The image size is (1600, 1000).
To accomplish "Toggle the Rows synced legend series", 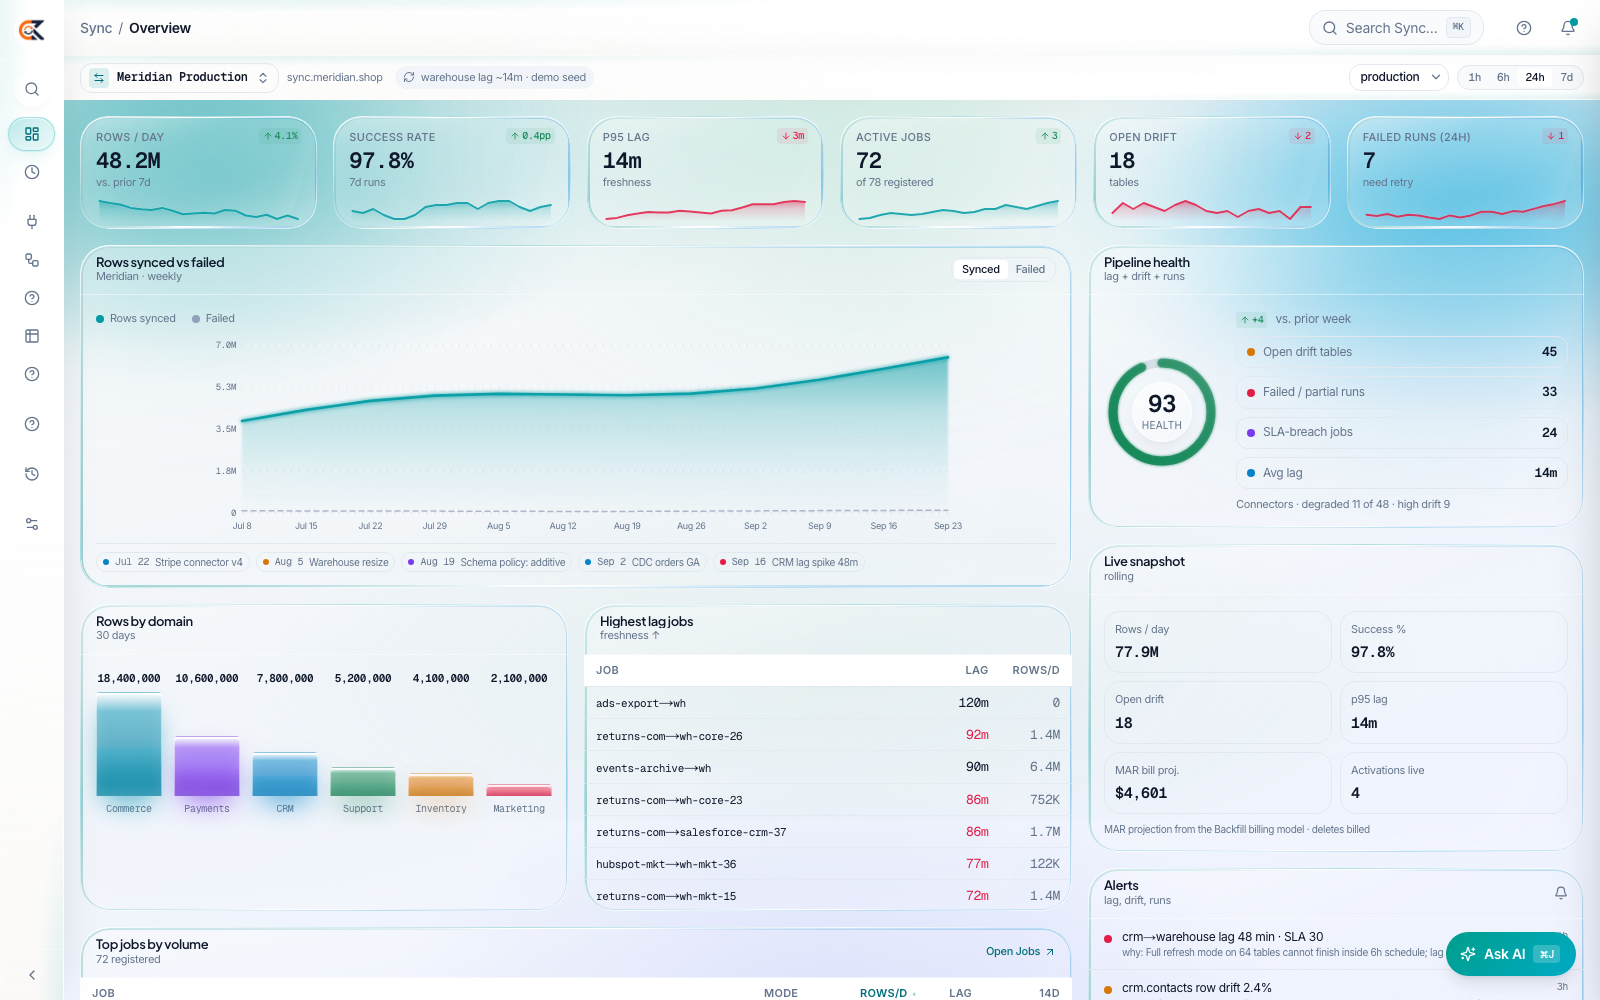I will click(x=136, y=319).
